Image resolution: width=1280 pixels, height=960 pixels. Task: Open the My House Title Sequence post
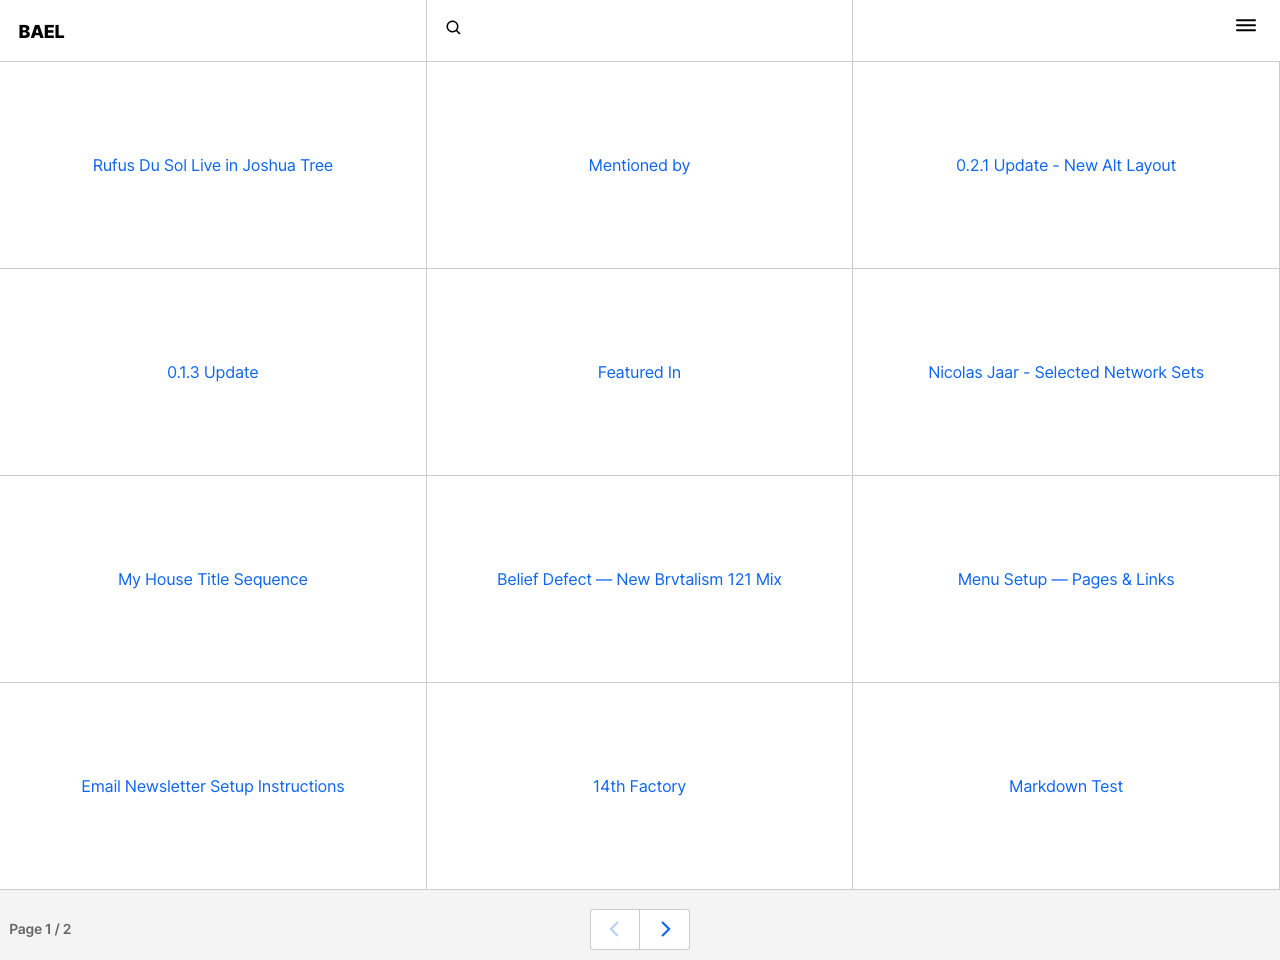pyautogui.click(x=212, y=579)
